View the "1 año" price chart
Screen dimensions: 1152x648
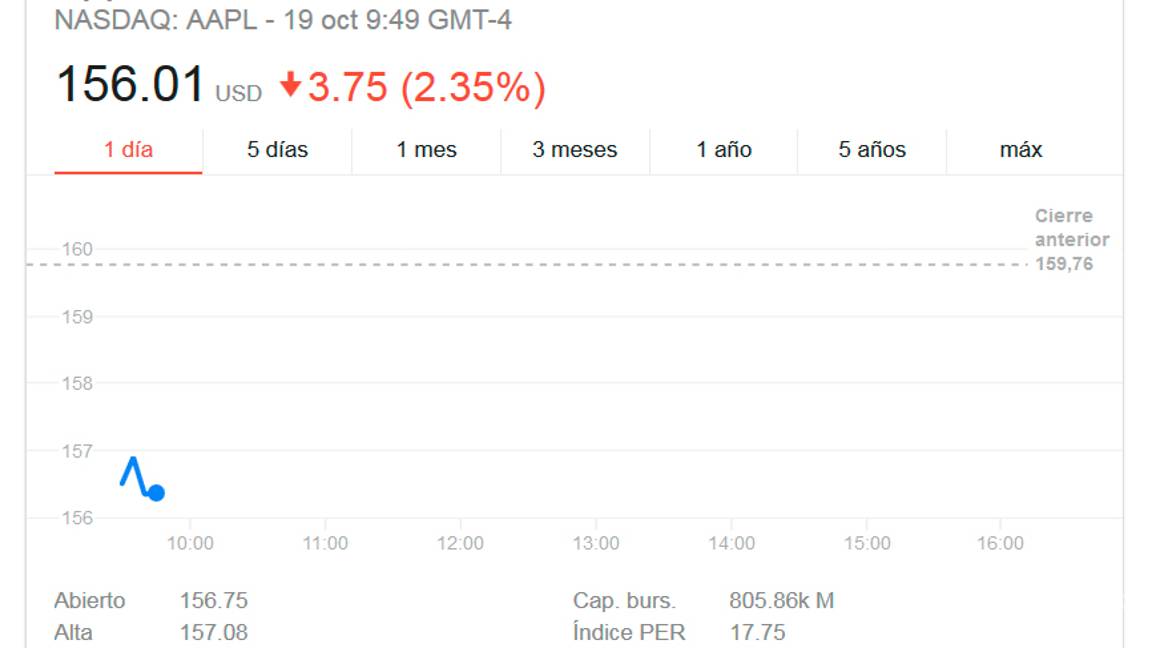(723, 149)
